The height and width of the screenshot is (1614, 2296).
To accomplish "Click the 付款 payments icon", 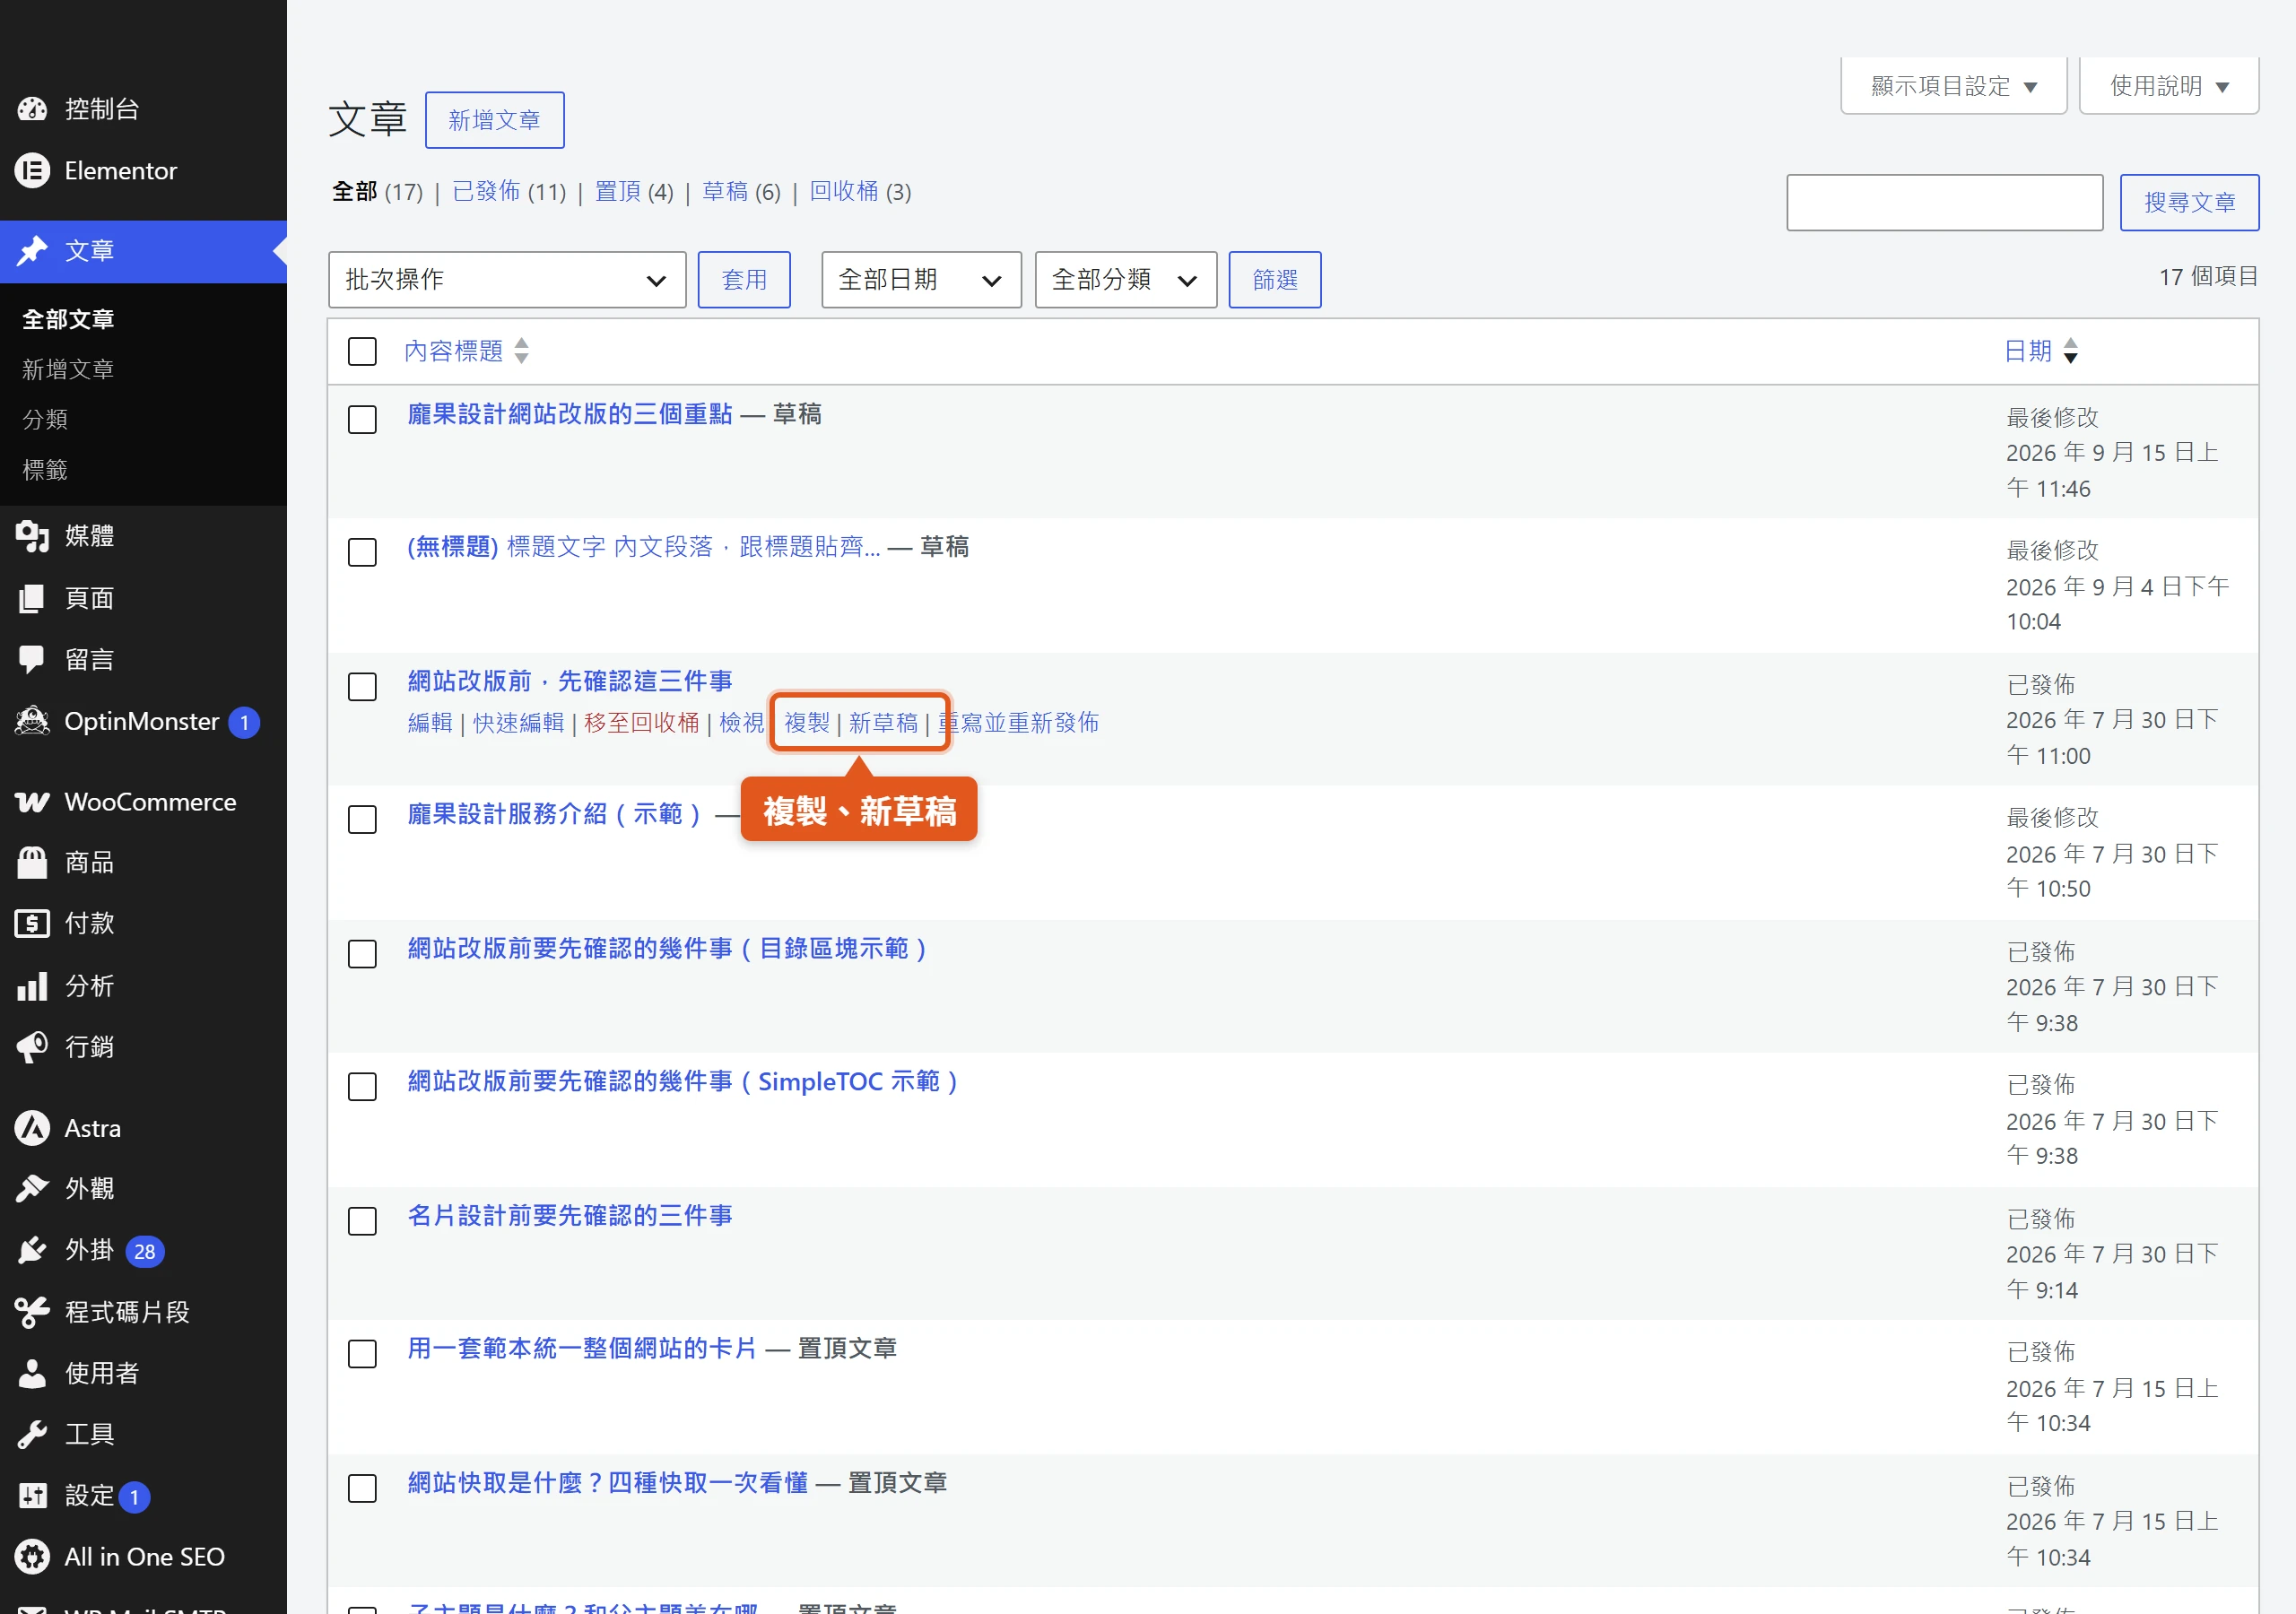I will [x=32, y=923].
